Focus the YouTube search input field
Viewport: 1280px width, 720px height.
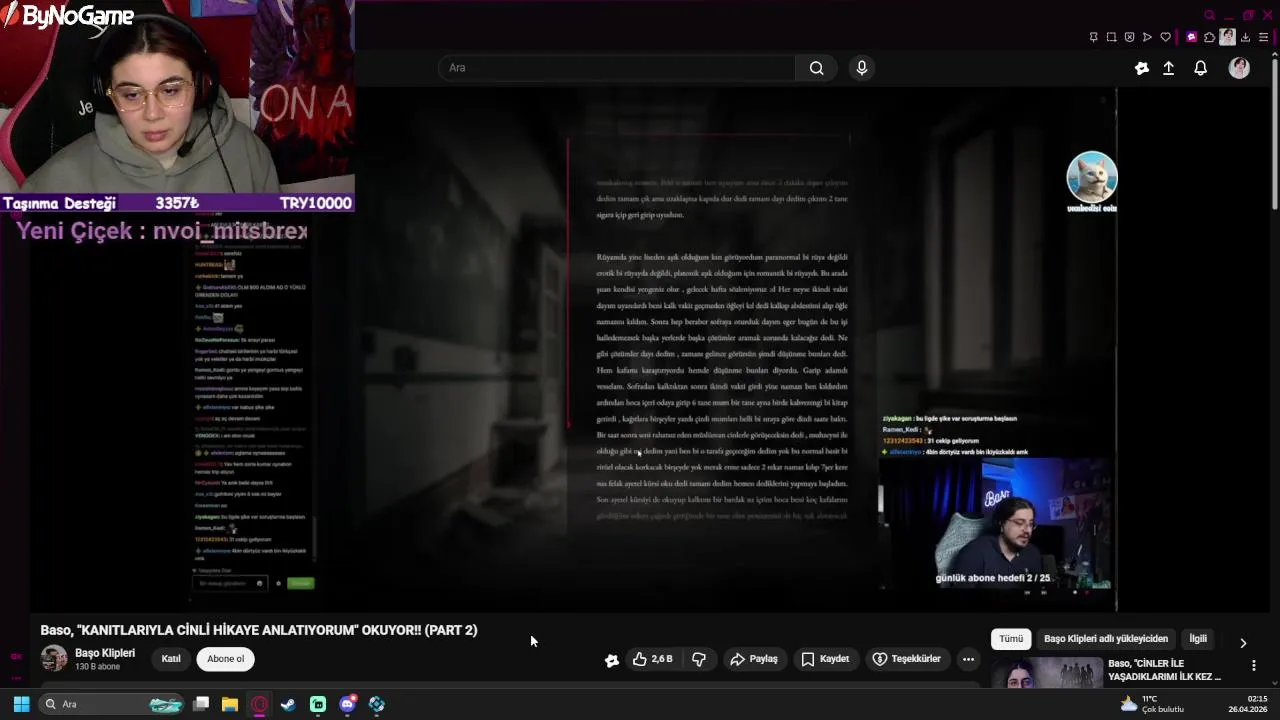coord(617,68)
